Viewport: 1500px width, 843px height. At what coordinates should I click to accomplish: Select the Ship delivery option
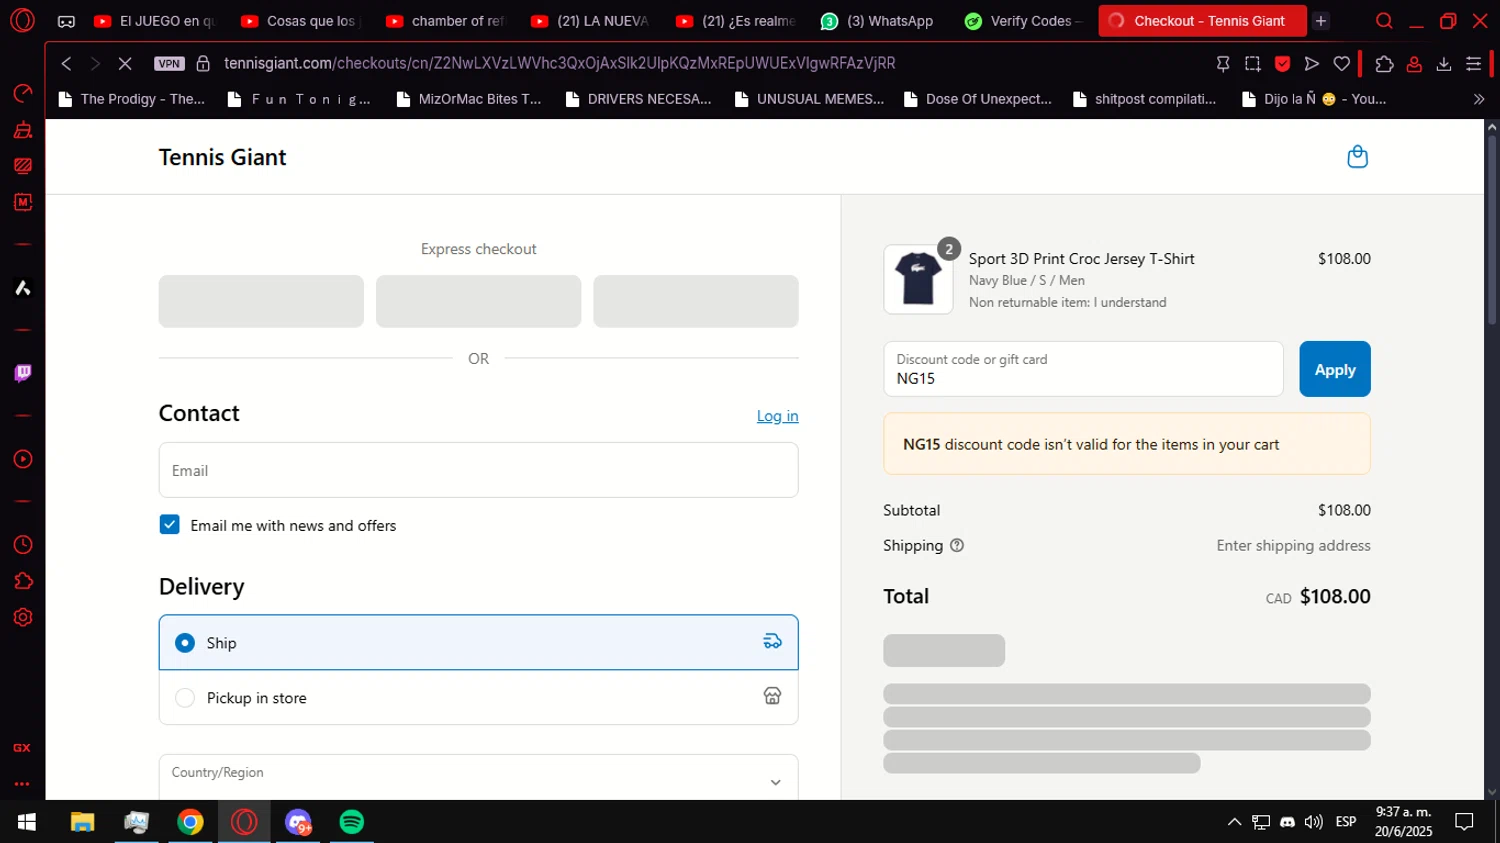(x=478, y=642)
